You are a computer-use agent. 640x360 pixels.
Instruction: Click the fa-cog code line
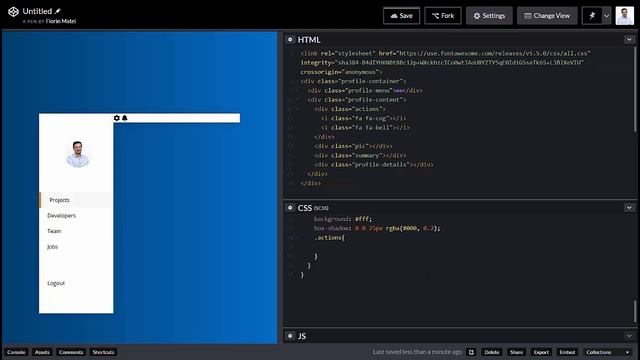363,118
